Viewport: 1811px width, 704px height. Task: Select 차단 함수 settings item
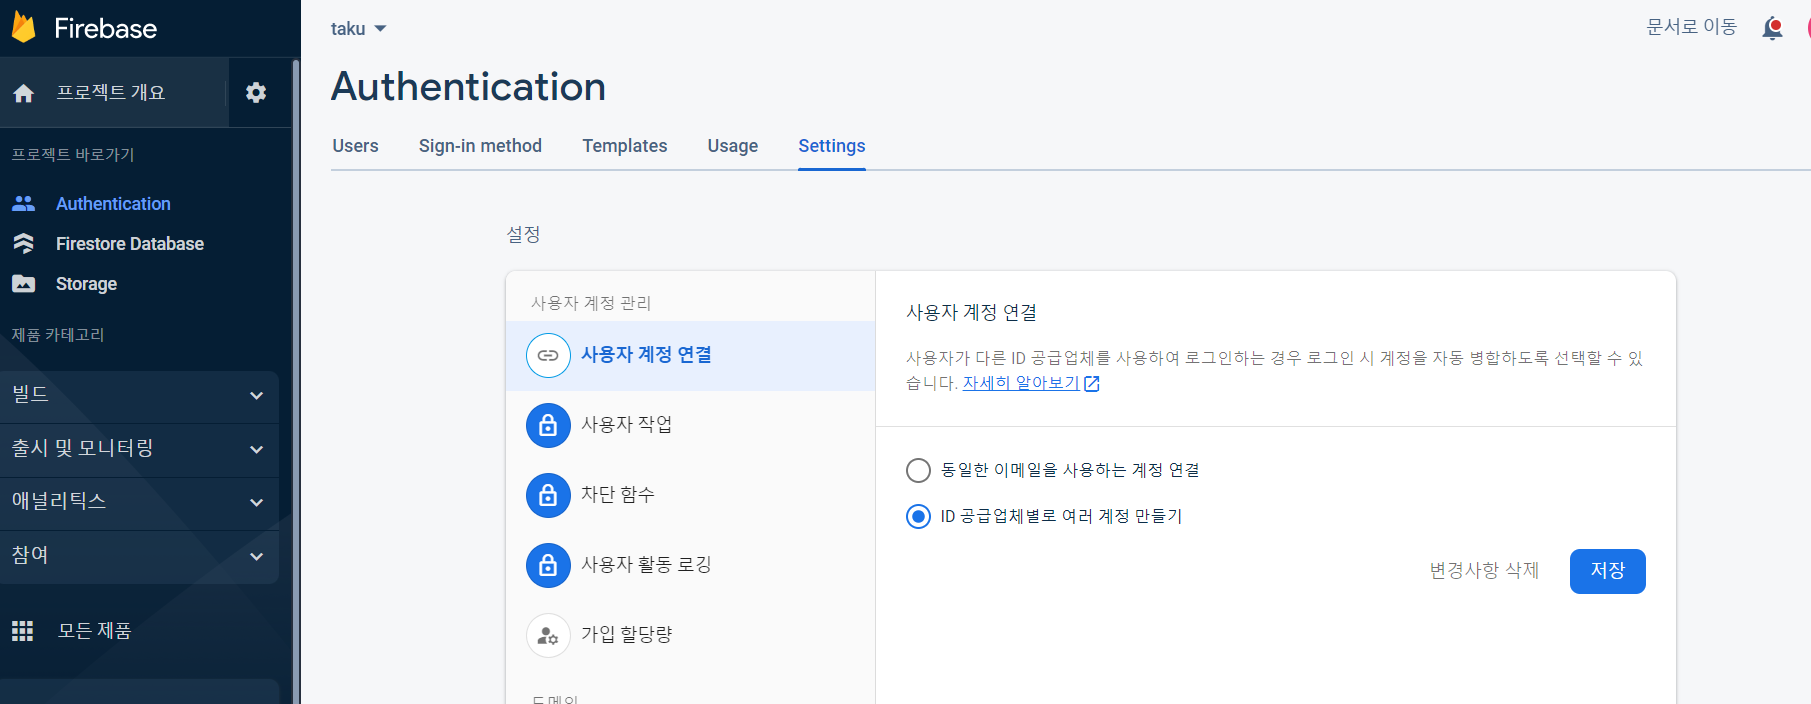tap(691, 495)
